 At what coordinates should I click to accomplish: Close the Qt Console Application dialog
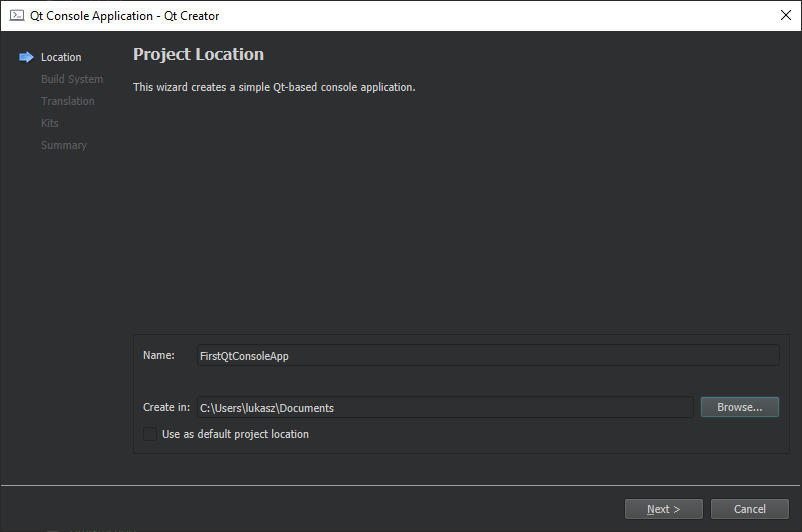[786, 15]
